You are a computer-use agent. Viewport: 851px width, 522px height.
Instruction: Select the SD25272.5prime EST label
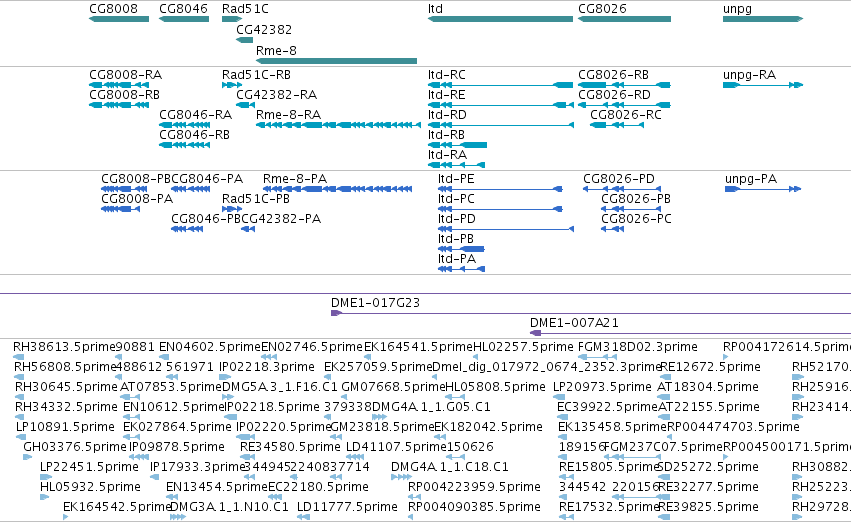pyautogui.click(x=708, y=467)
